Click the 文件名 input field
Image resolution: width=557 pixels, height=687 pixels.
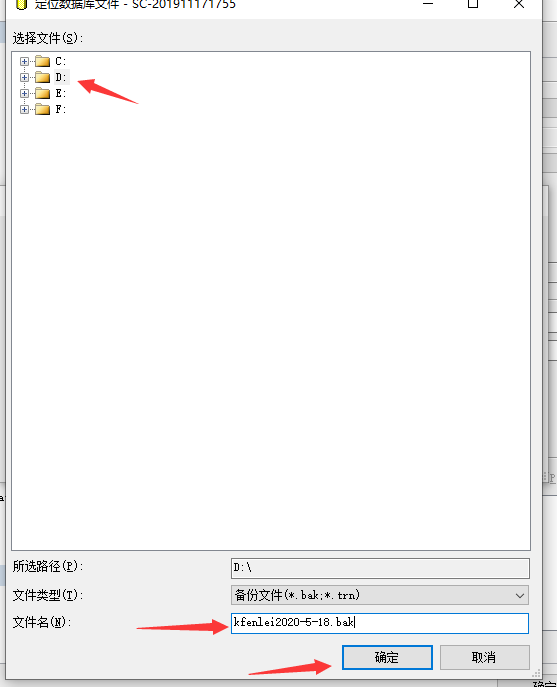pyautogui.click(x=380, y=623)
